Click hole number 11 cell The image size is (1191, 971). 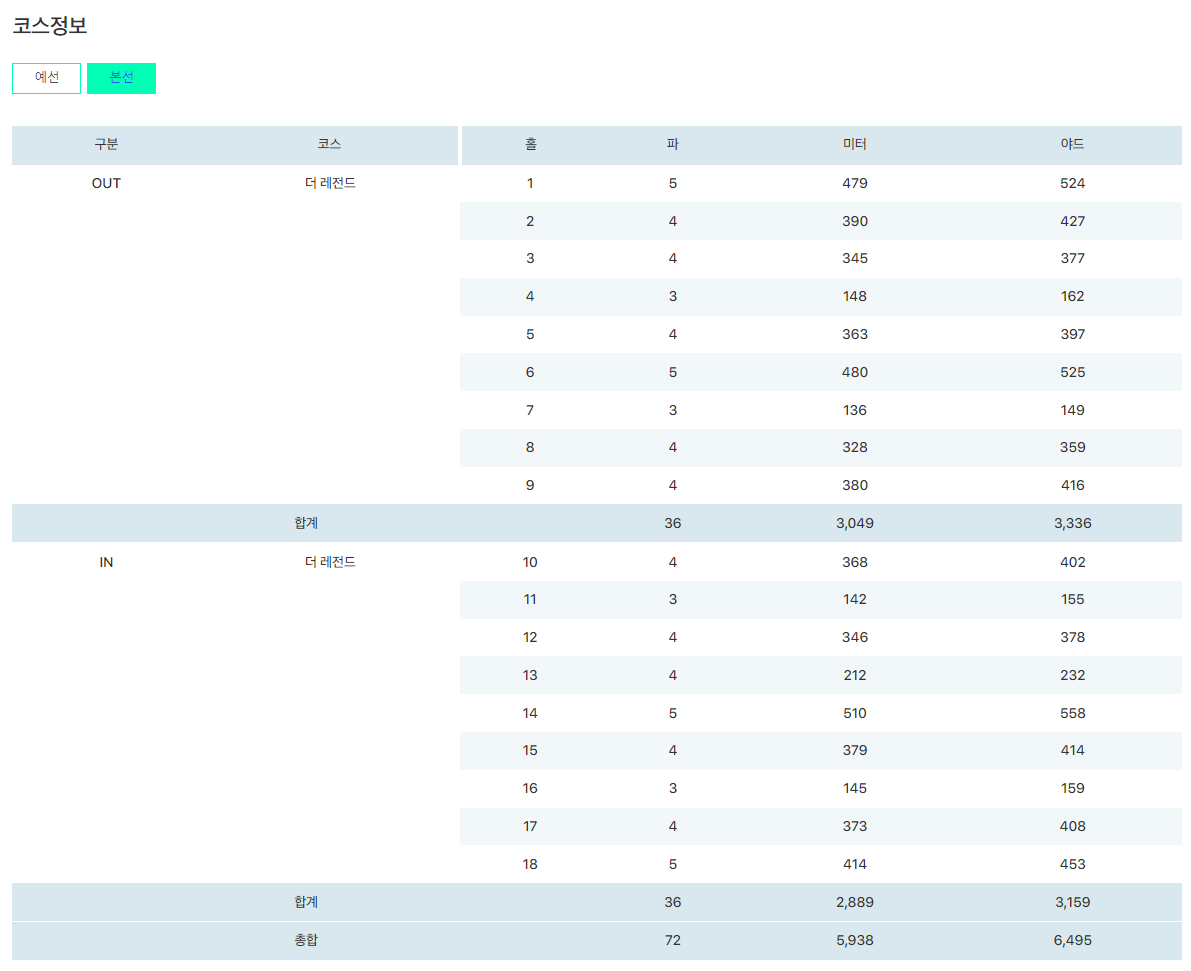click(530, 599)
